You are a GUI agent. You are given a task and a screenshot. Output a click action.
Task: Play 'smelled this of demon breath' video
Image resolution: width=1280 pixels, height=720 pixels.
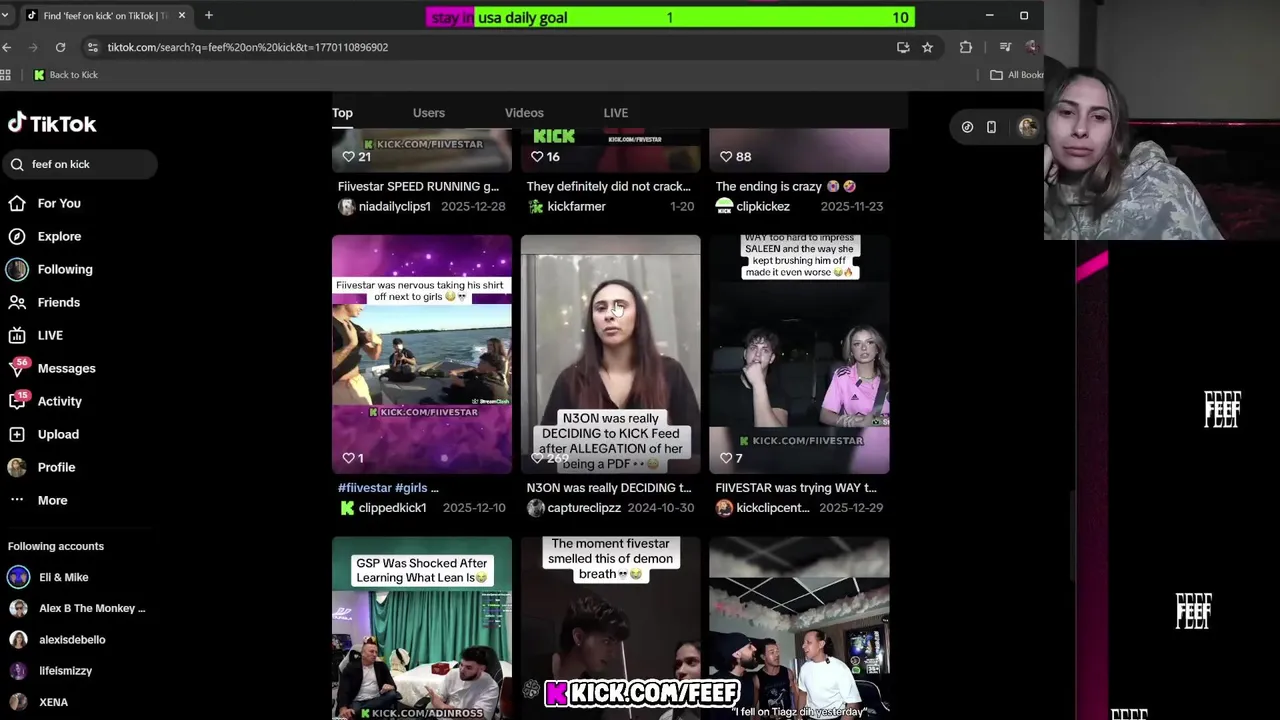tap(610, 628)
